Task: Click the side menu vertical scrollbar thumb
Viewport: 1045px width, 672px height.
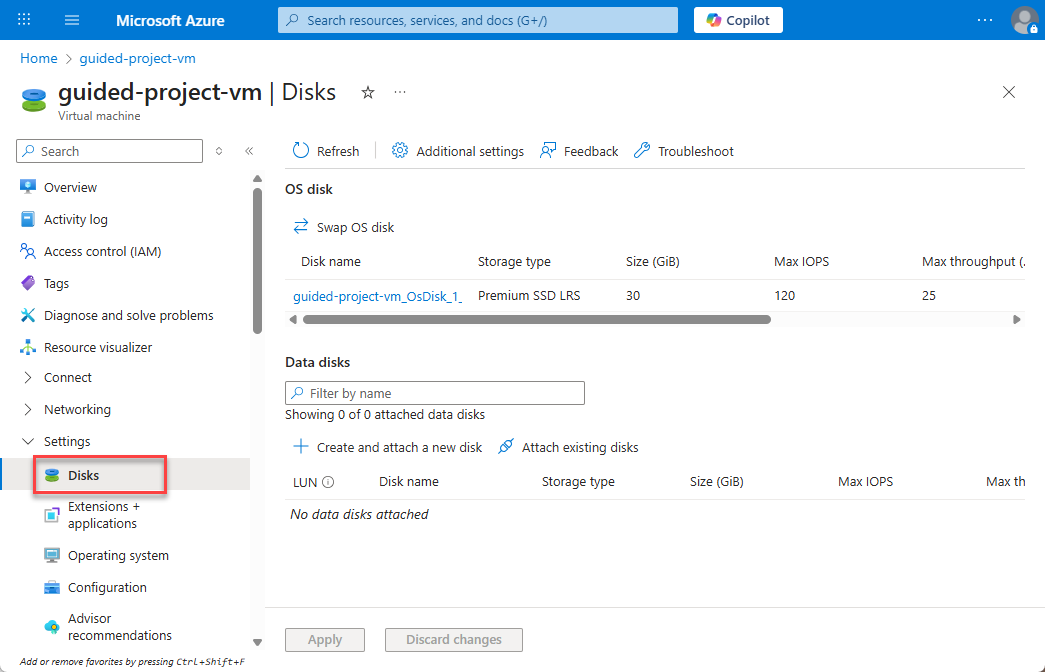Action: pyautogui.click(x=257, y=261)
